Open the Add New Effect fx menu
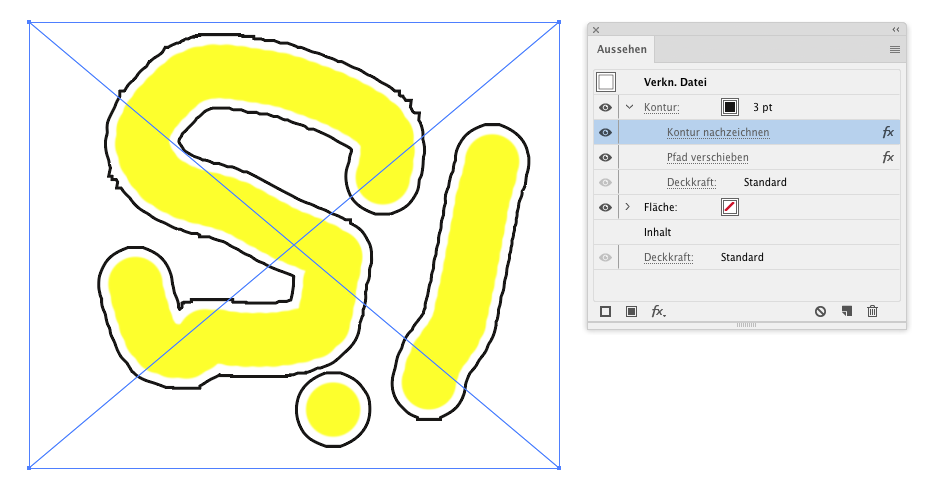 click(658, 312)
